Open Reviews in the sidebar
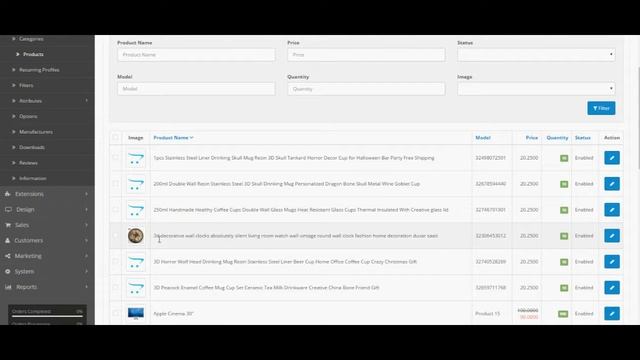640x360 pixels. click(x=28, y=163)
